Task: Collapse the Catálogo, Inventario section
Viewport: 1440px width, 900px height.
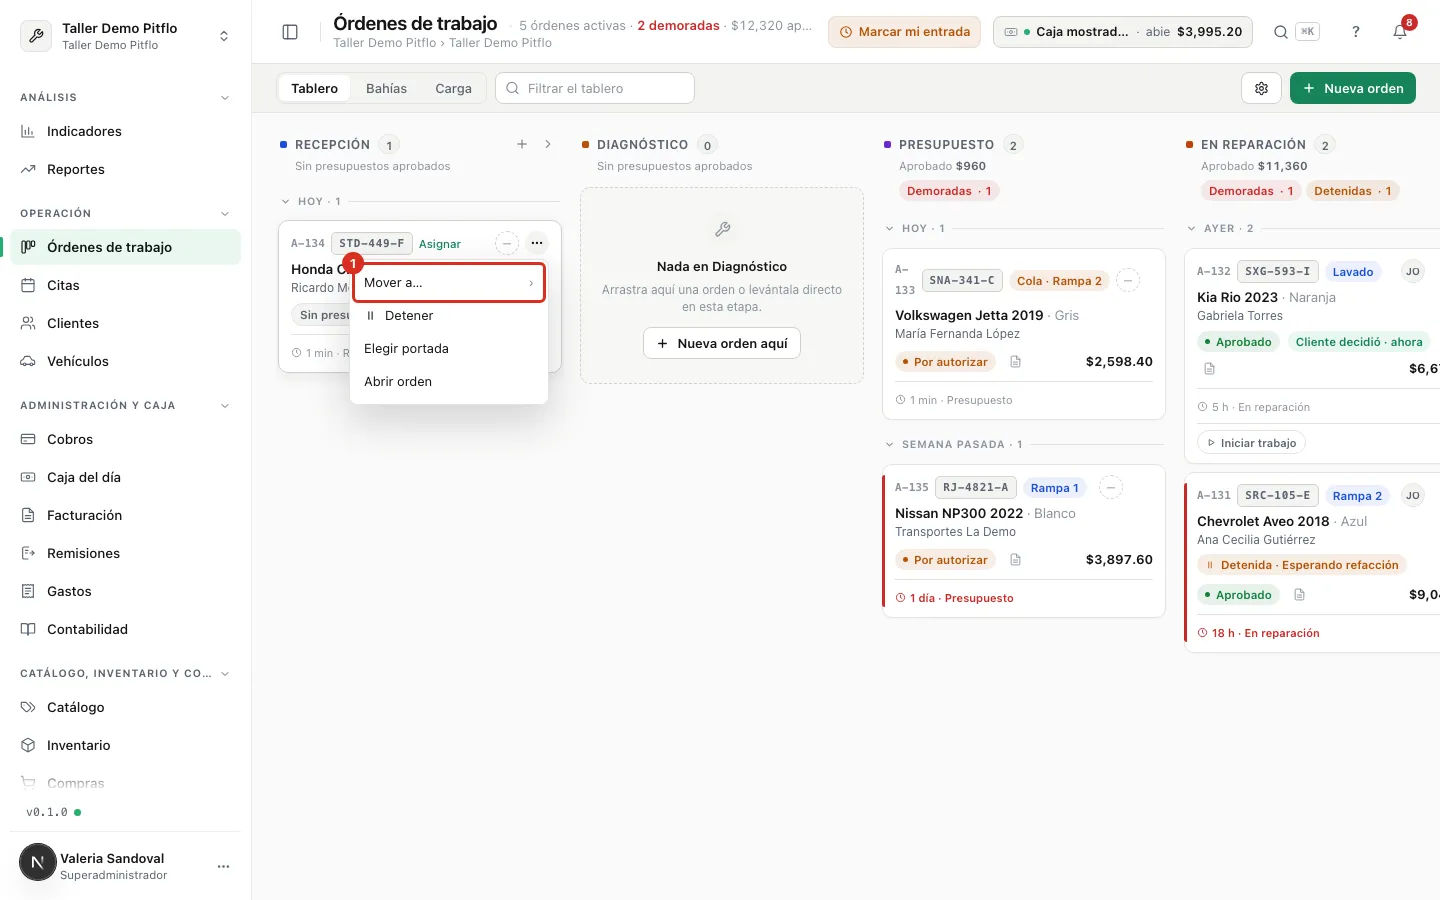Action: (x=225, y=674)
